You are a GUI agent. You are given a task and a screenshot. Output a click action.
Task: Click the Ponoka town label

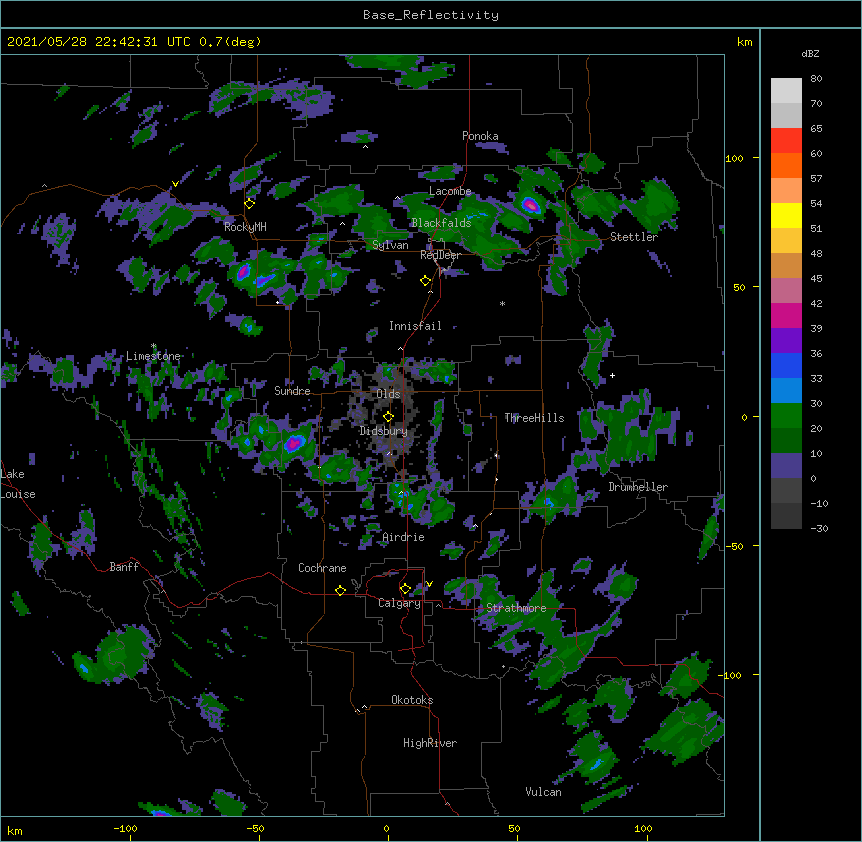480,136
